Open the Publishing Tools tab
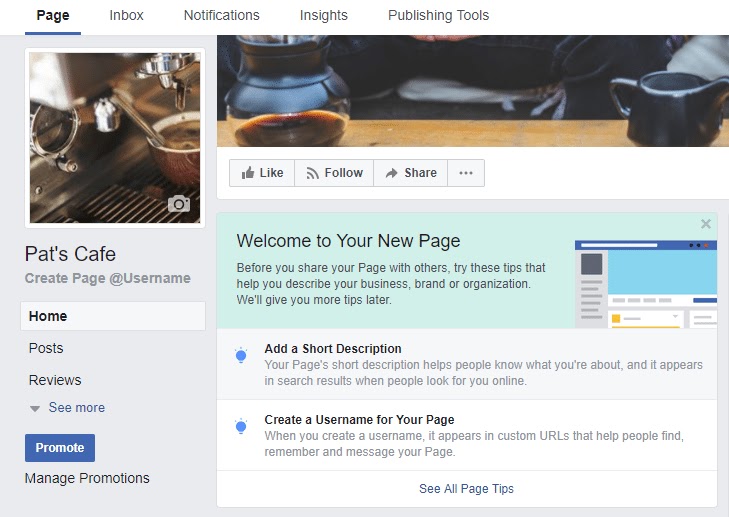The image size is (729, 517). coord(438,15)
